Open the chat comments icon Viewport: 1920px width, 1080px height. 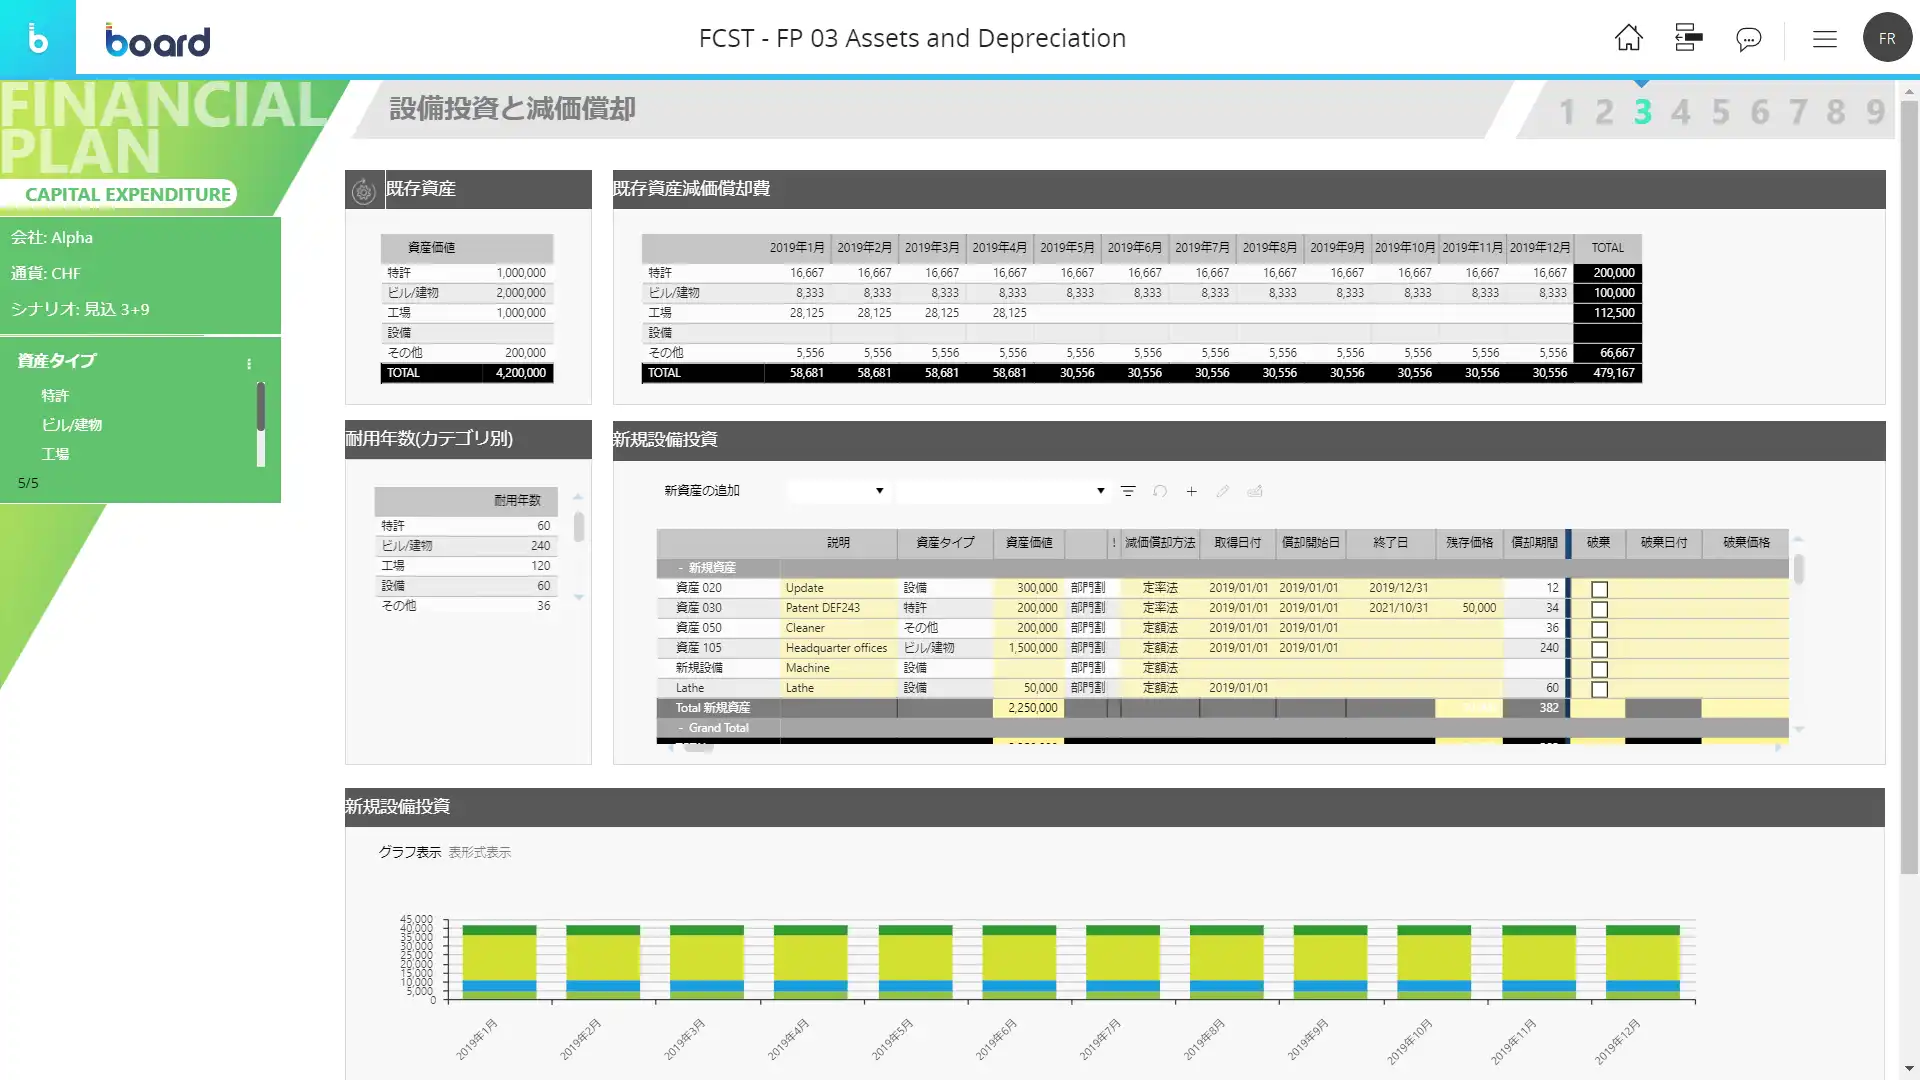1748,39
